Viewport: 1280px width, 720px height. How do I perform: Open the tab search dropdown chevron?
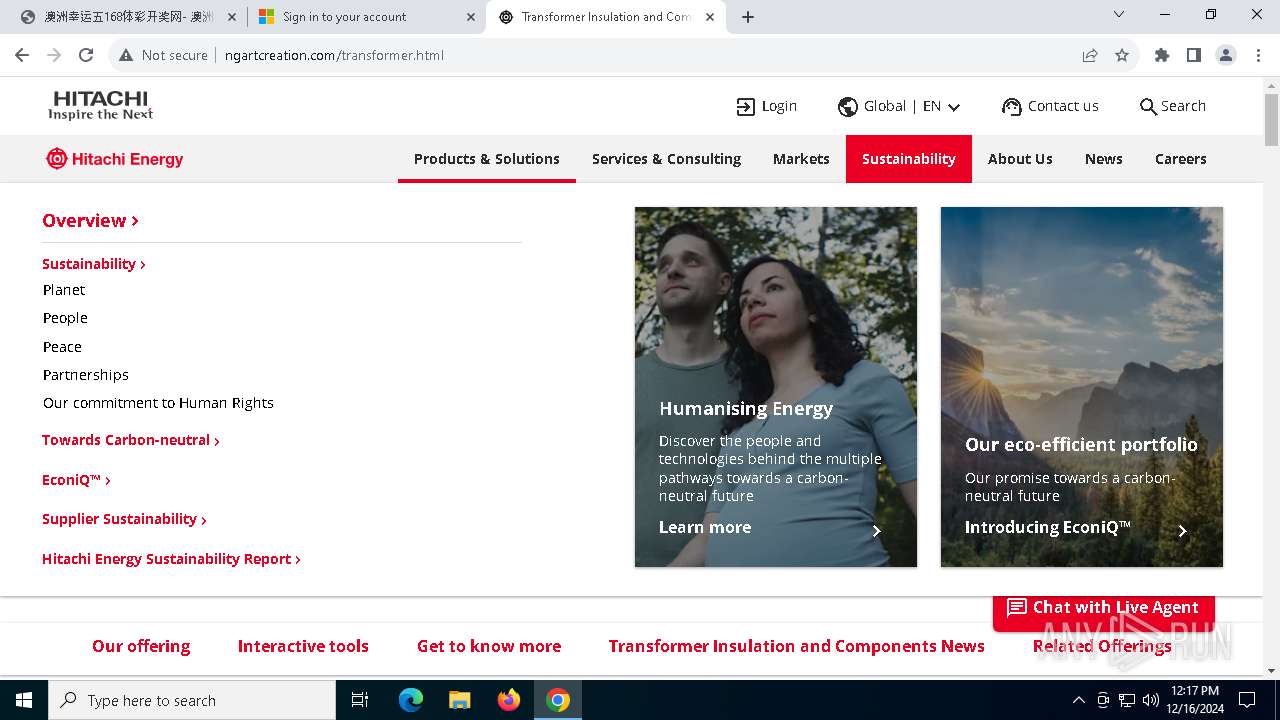(1119, 15)
